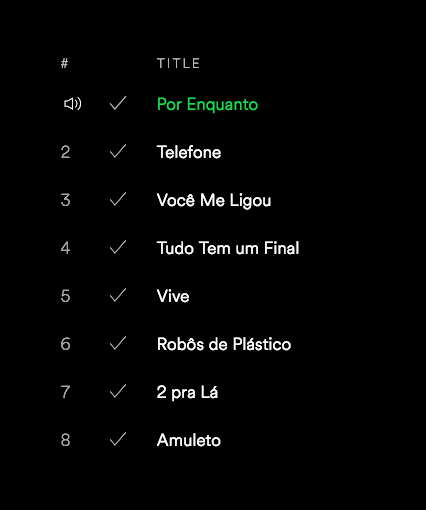Screen dimensions: 426x510
Task: Select the Tudo Tem um Final track
Action: [x=228, y=248]
